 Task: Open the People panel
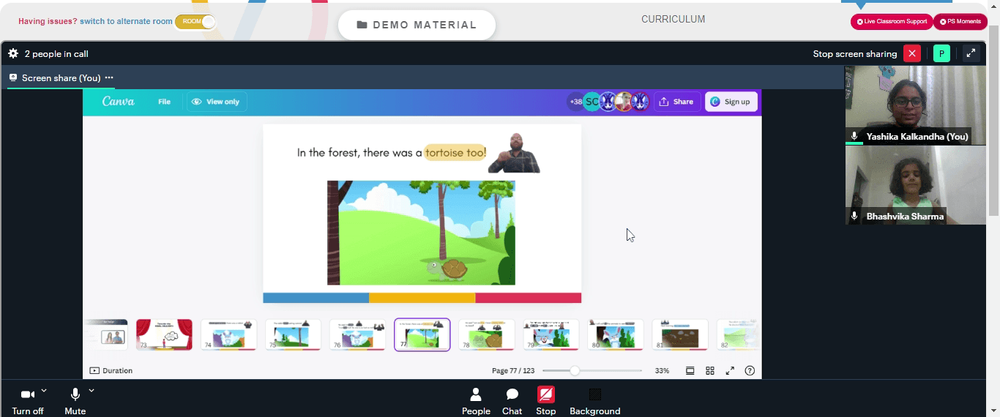click(x=476, y=401)
